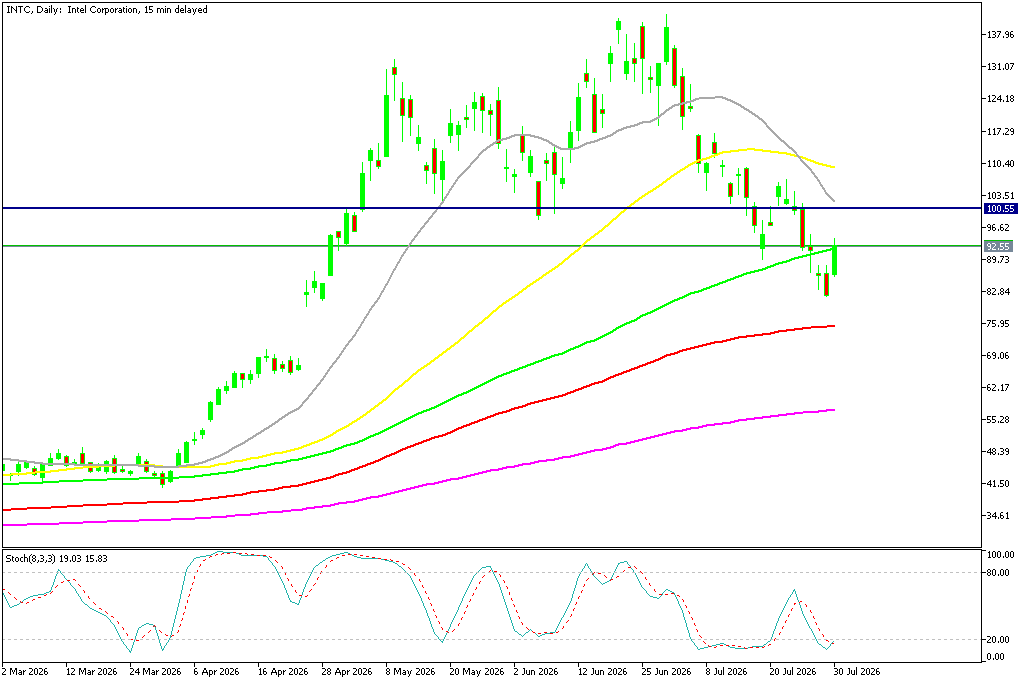
Task: Click the 96.62 price axis value
Action: 999,228
